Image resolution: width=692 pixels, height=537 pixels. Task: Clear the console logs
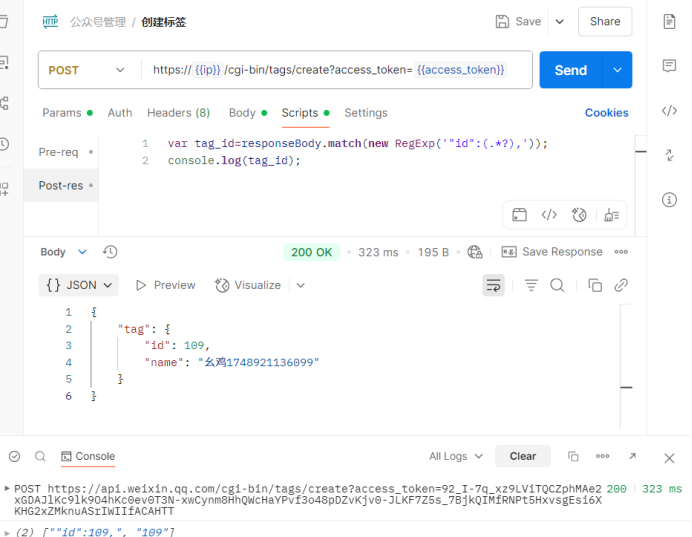pos(523,456)
